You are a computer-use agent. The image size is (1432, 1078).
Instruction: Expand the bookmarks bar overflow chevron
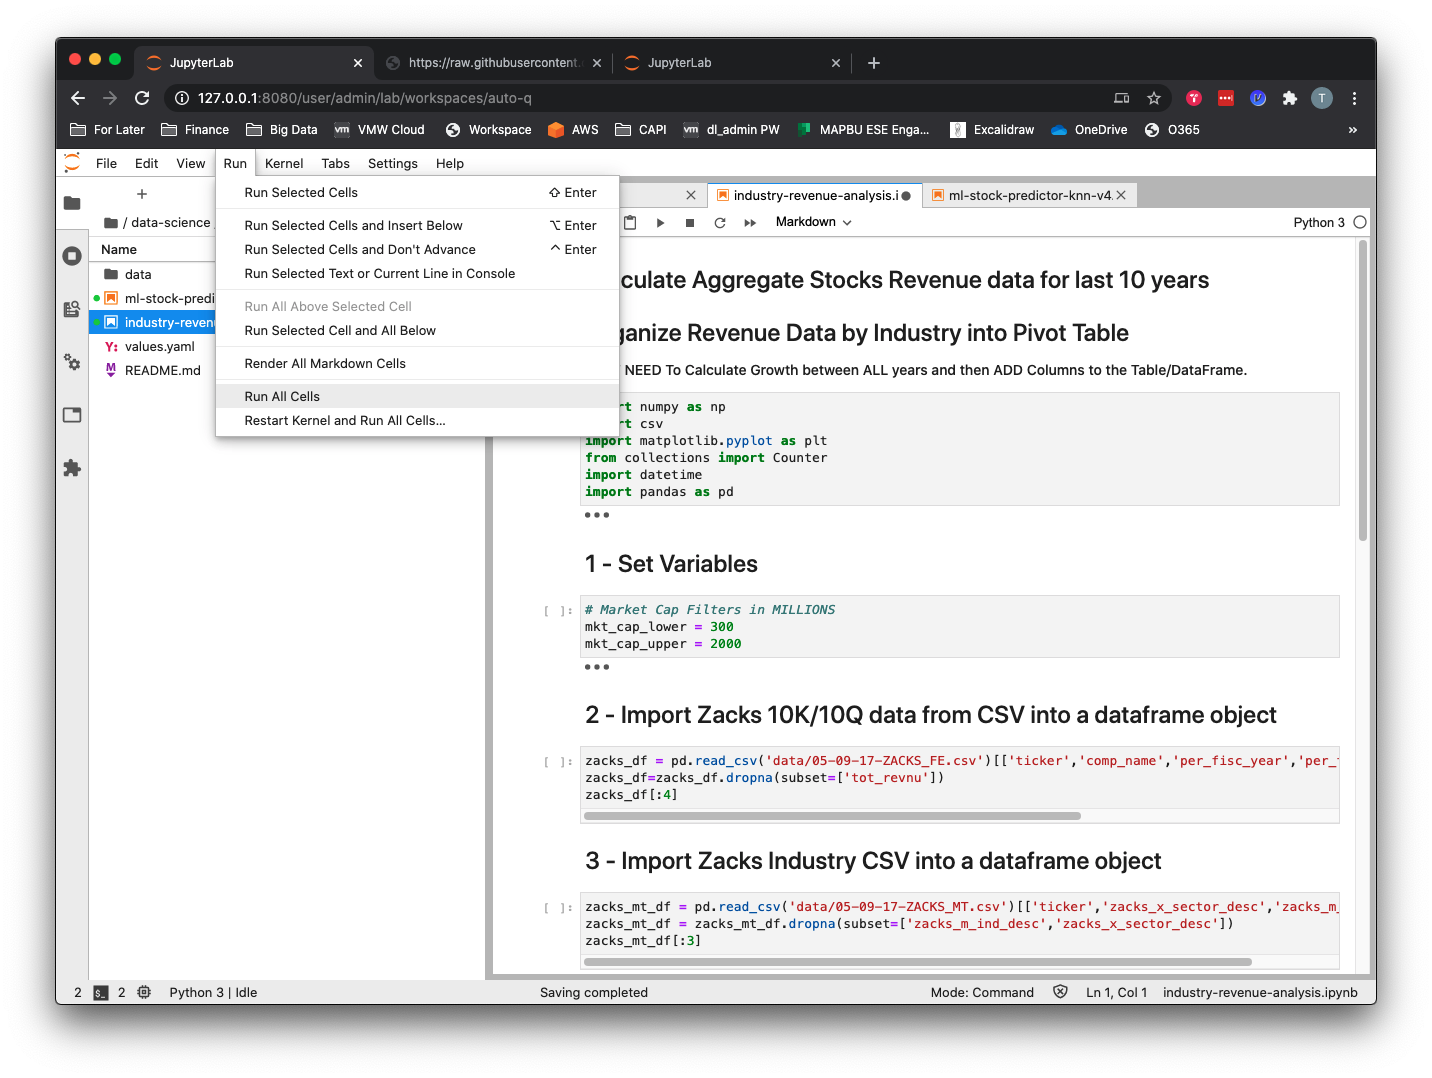click(x=1353, y=130)
